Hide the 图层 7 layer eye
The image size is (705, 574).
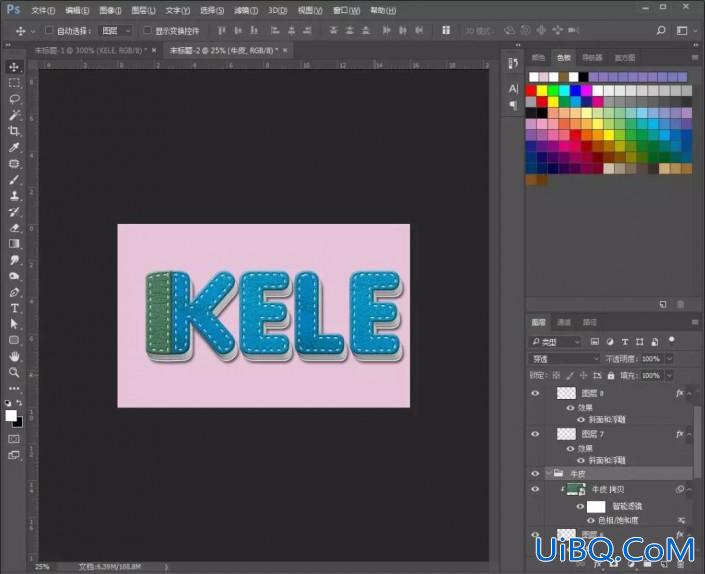point(535,434)
